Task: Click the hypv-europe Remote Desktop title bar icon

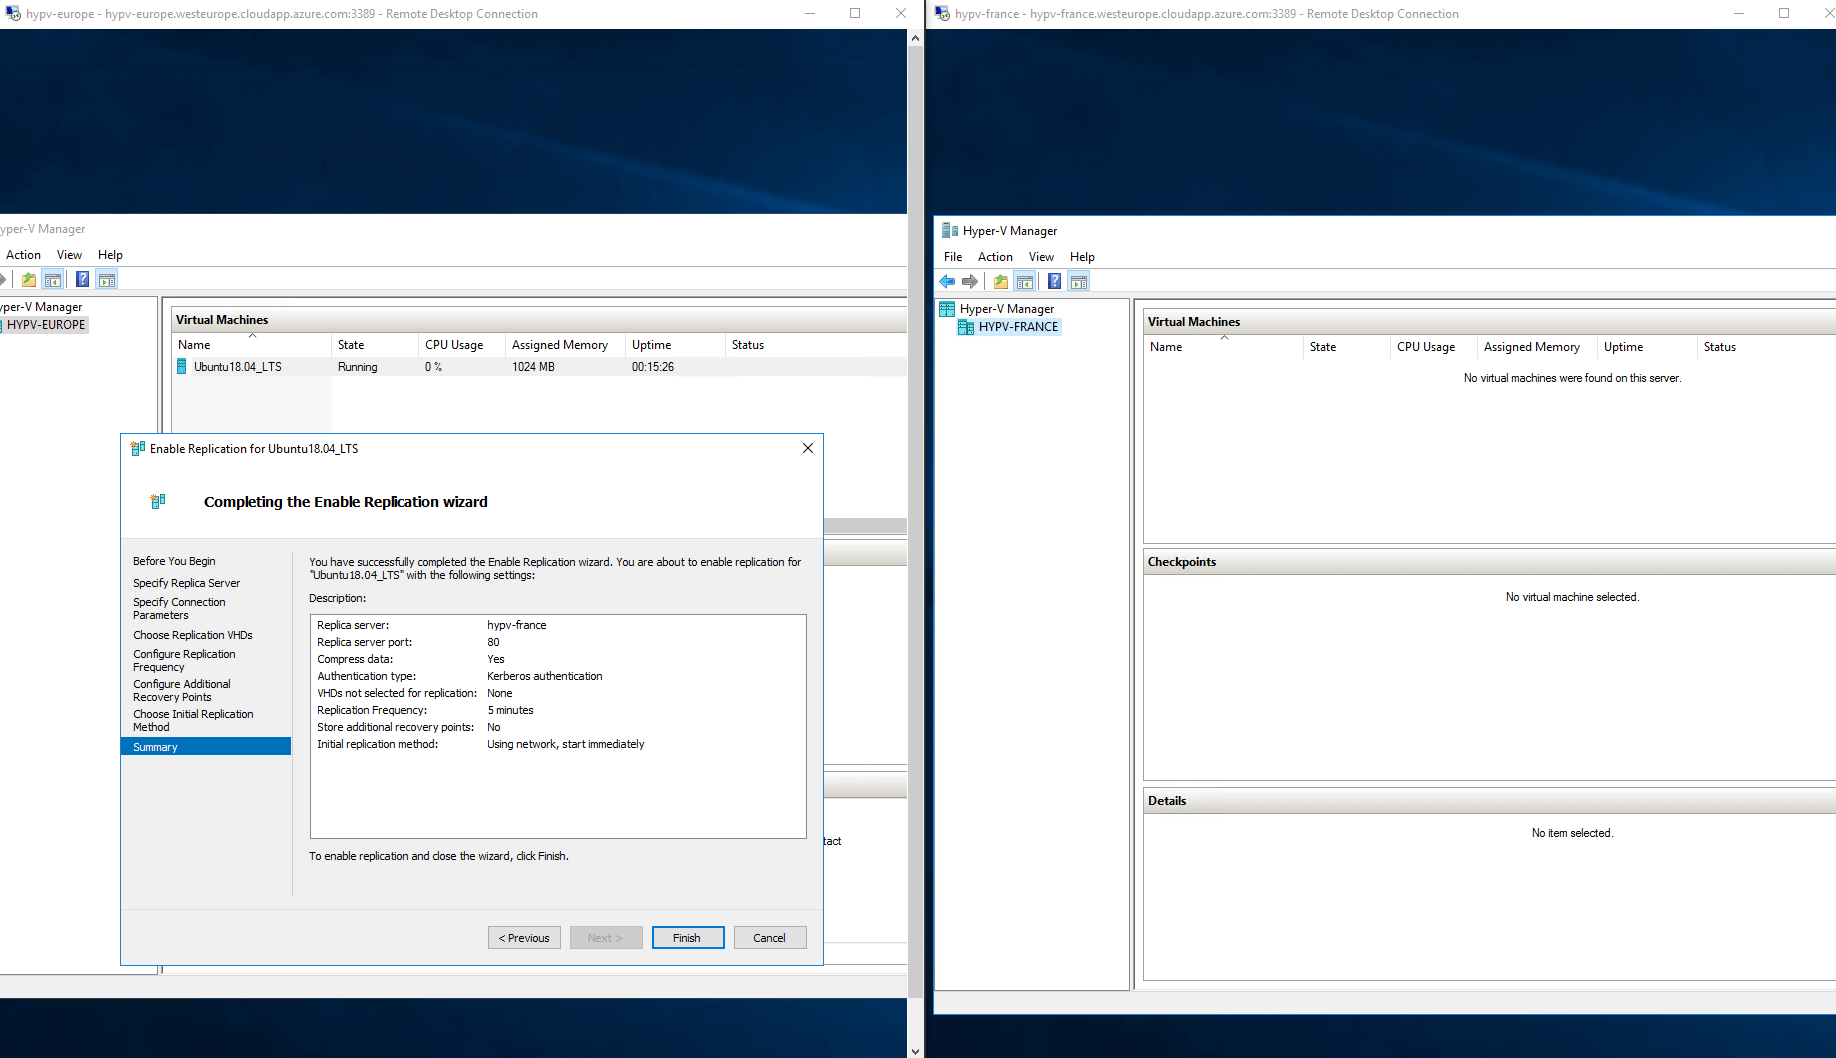Action: tap(13, 14)
